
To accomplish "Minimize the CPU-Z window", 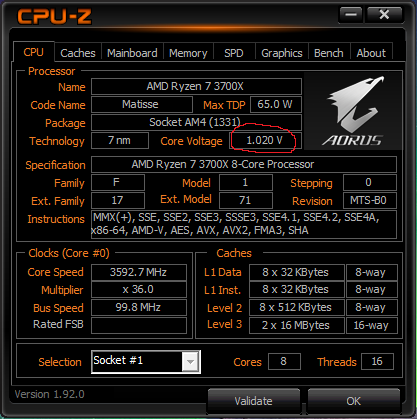I will [x=351, y=15].
